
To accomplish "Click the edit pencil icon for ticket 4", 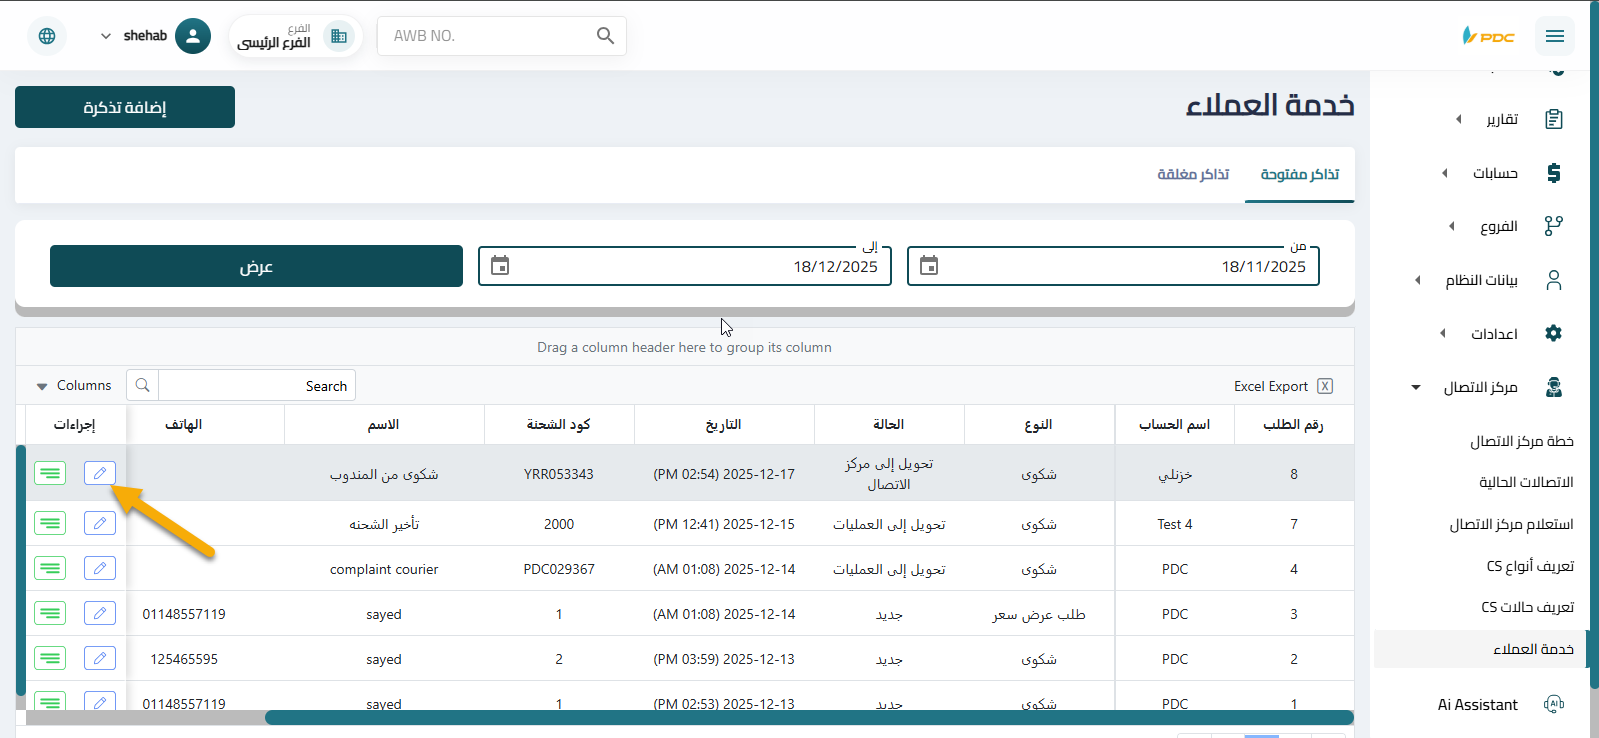I will (100, 568).
